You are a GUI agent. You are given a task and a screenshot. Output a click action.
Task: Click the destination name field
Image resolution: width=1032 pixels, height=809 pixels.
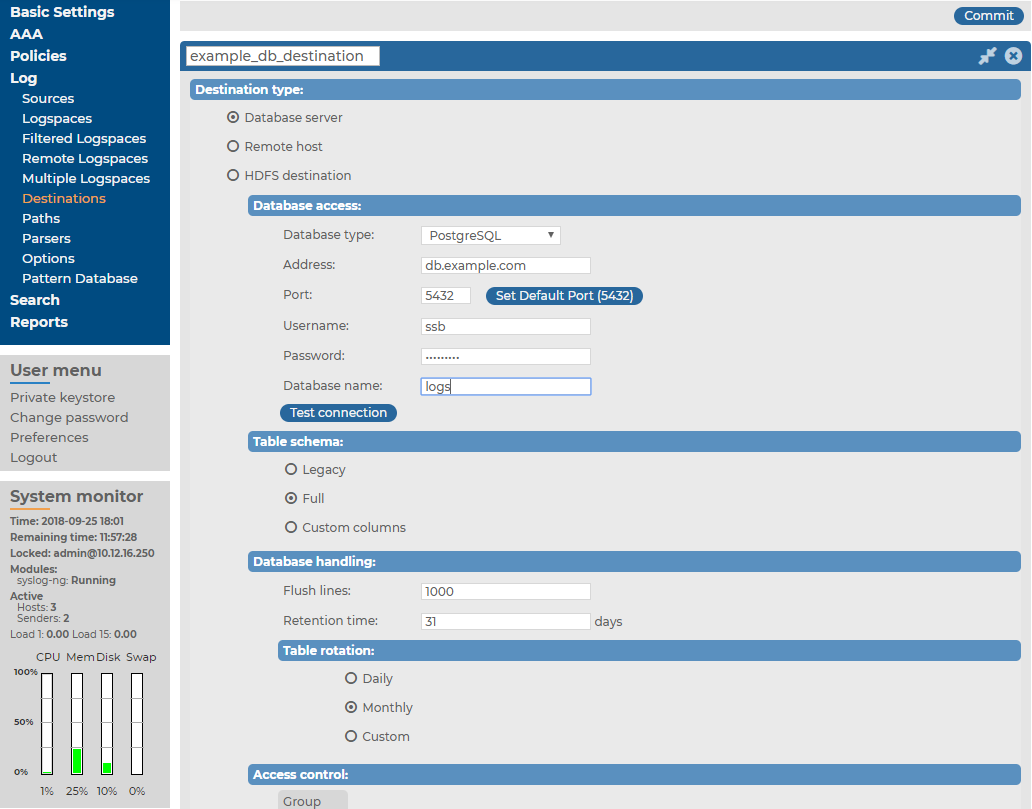coord(283,56)
